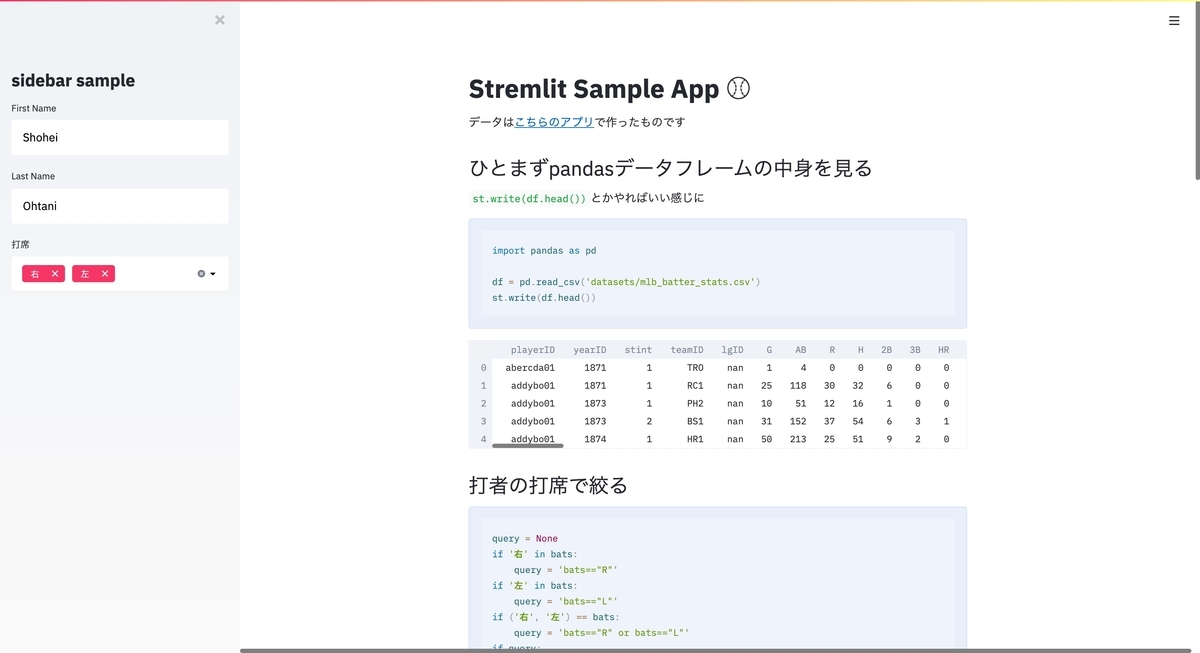Open the Streamlit hamburger menu
Viewport: 1200px width, 653px height.
click(1174, 20)
